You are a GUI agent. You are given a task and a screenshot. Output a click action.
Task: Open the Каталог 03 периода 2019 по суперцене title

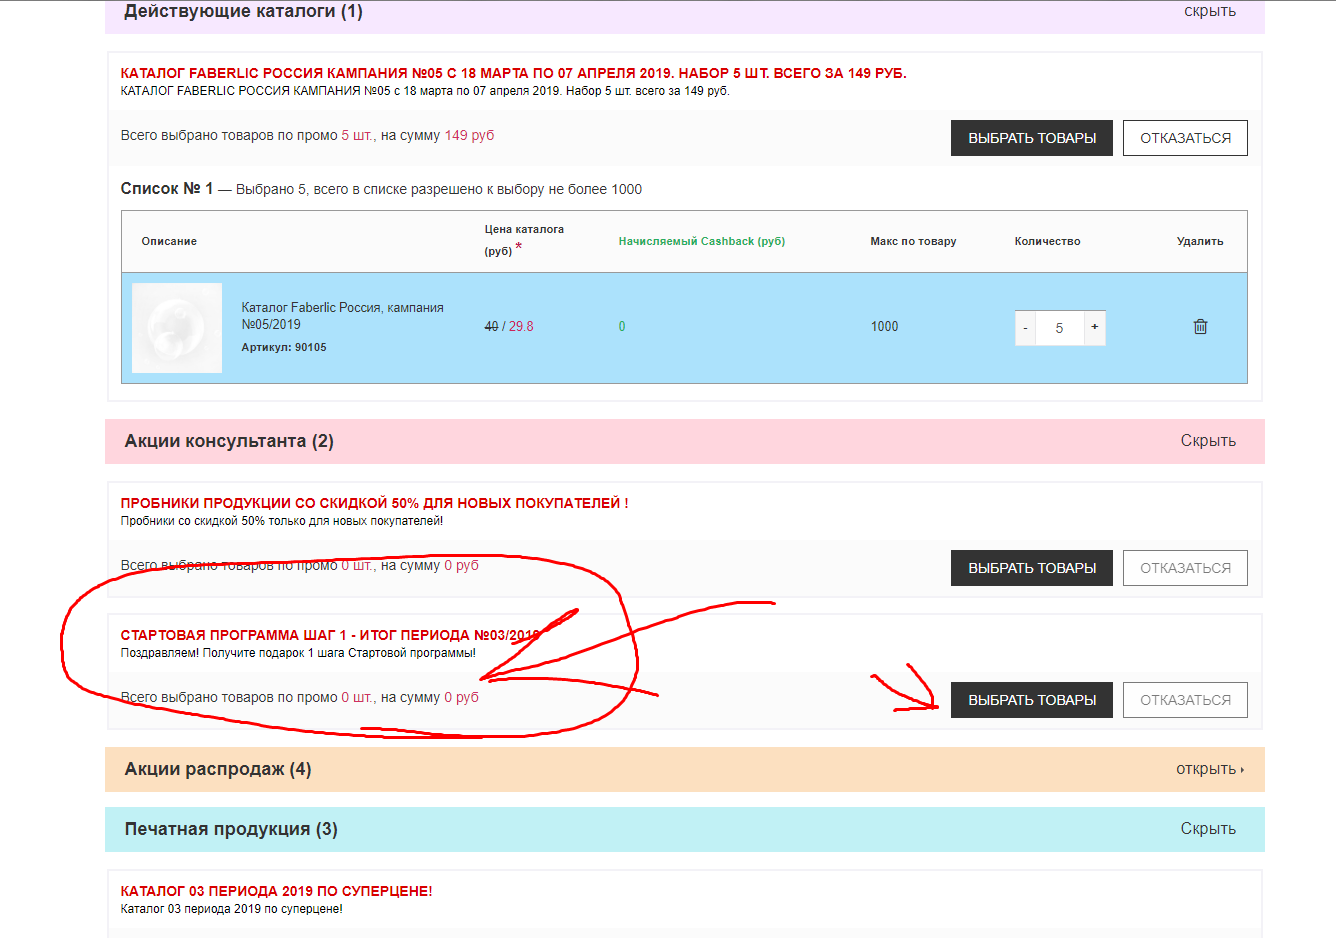click(276, 891)
